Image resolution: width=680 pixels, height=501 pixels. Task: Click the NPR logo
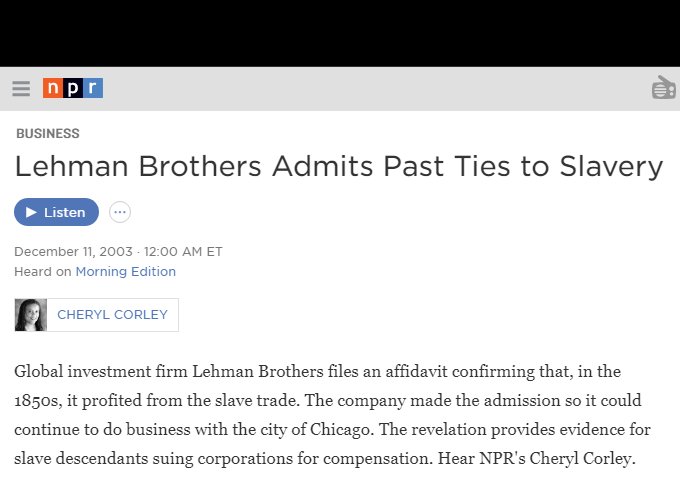72,89
